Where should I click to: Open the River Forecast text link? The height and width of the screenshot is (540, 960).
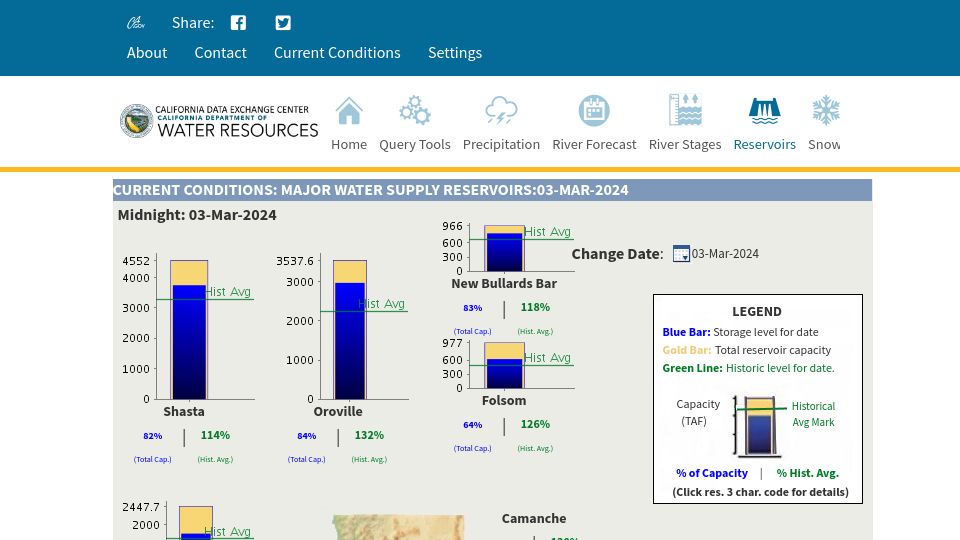pos(594,144)
